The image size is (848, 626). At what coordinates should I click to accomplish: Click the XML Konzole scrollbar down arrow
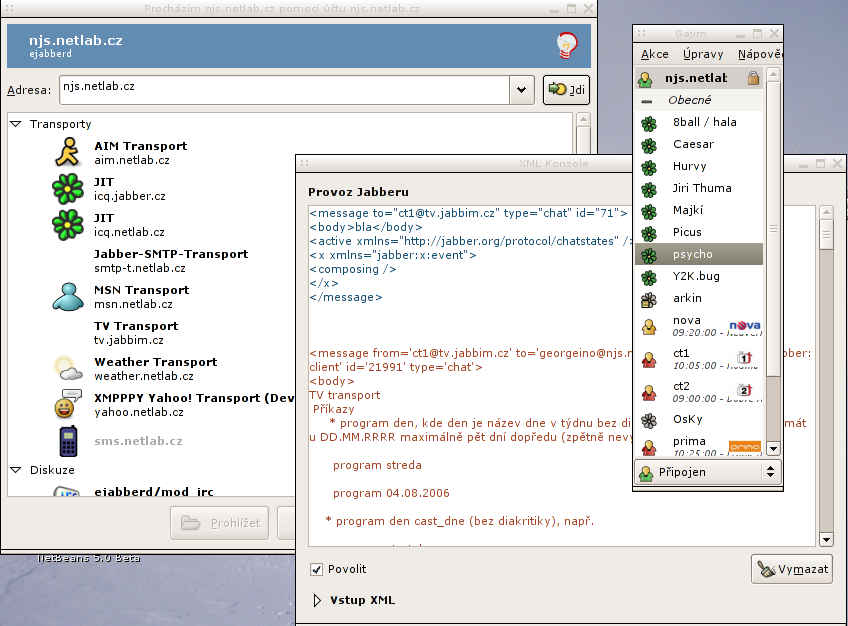(x=826, y=539)
